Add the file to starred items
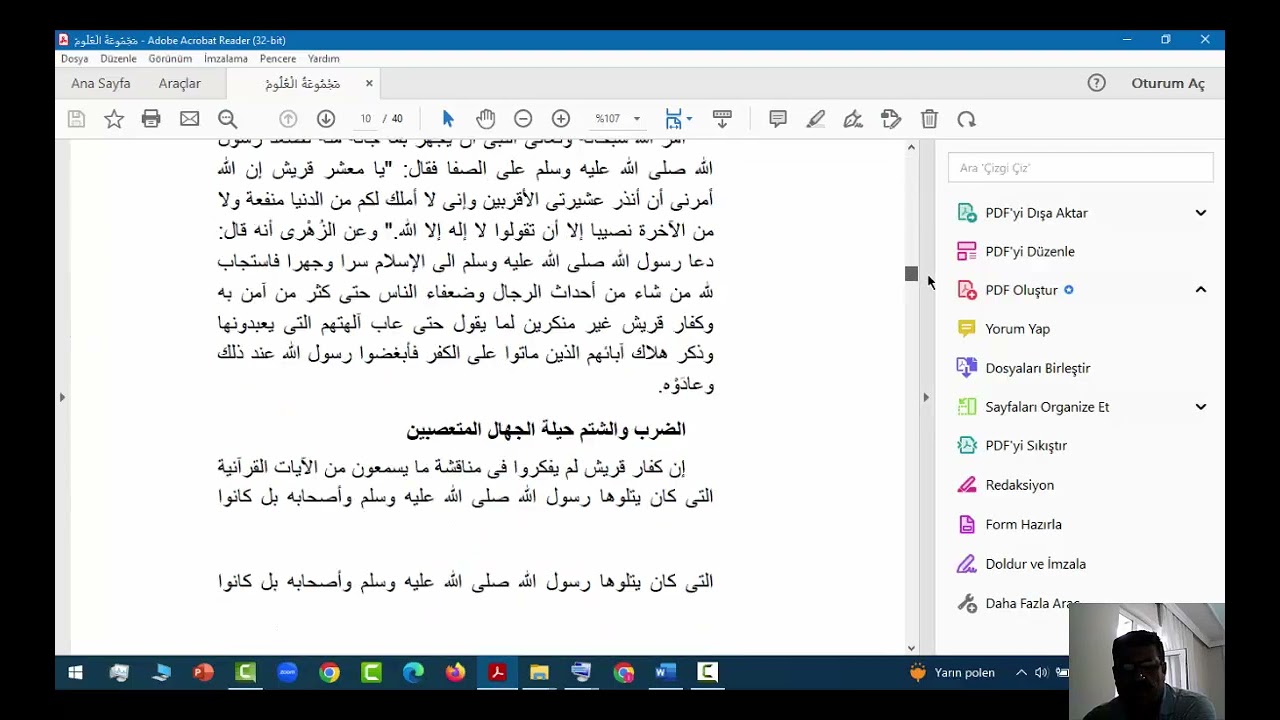 [114, 119]
